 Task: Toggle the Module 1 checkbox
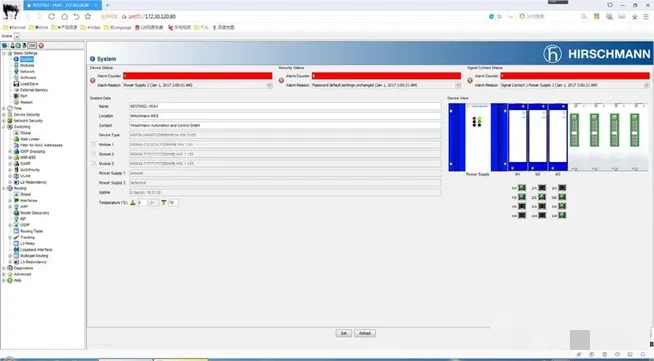93,144
